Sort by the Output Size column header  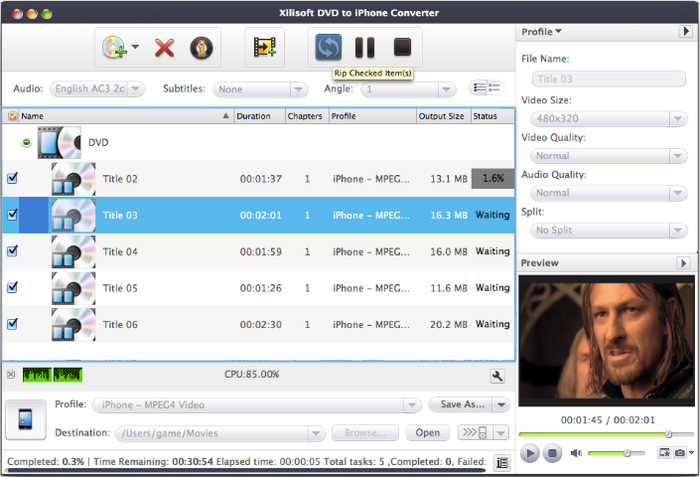(444, 116)
